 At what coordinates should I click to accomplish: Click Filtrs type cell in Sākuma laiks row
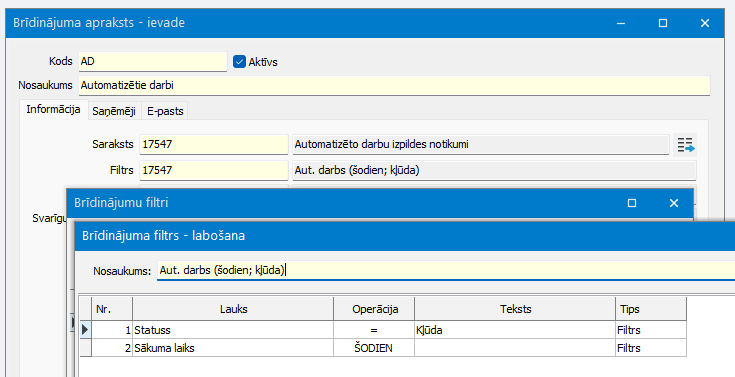[651, 348]
